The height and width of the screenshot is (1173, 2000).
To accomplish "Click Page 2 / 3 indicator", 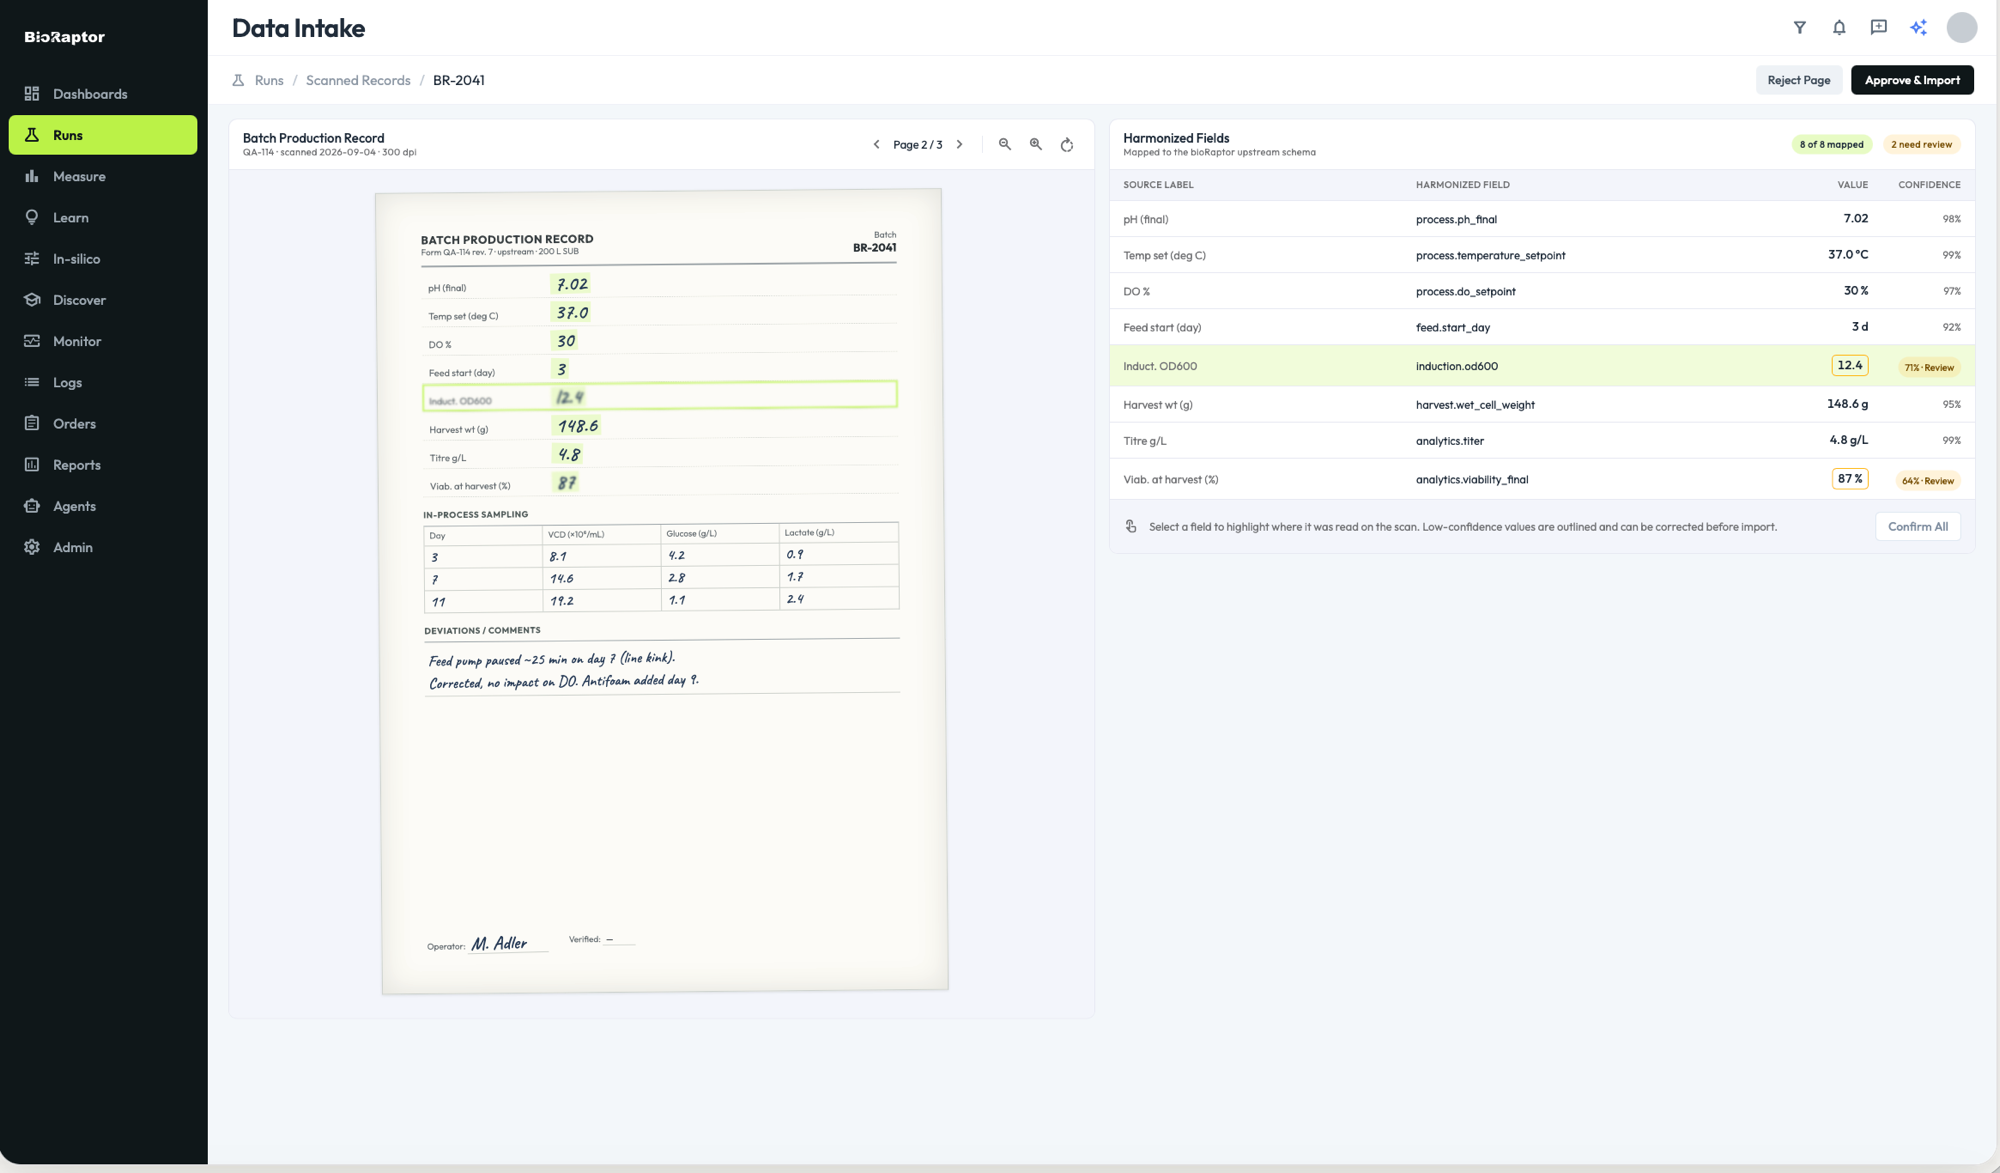I will click(917, 145).
